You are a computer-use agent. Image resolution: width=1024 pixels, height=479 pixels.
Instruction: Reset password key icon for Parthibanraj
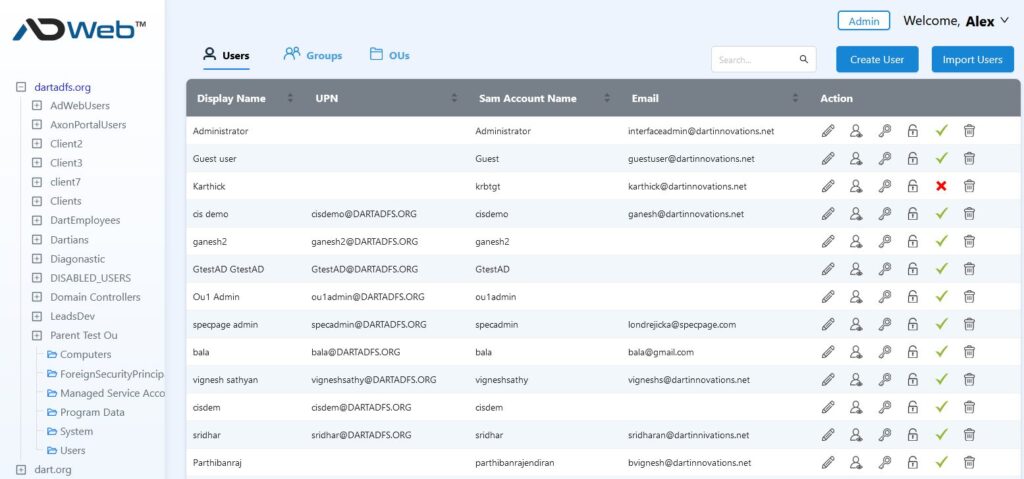[884, 462]
